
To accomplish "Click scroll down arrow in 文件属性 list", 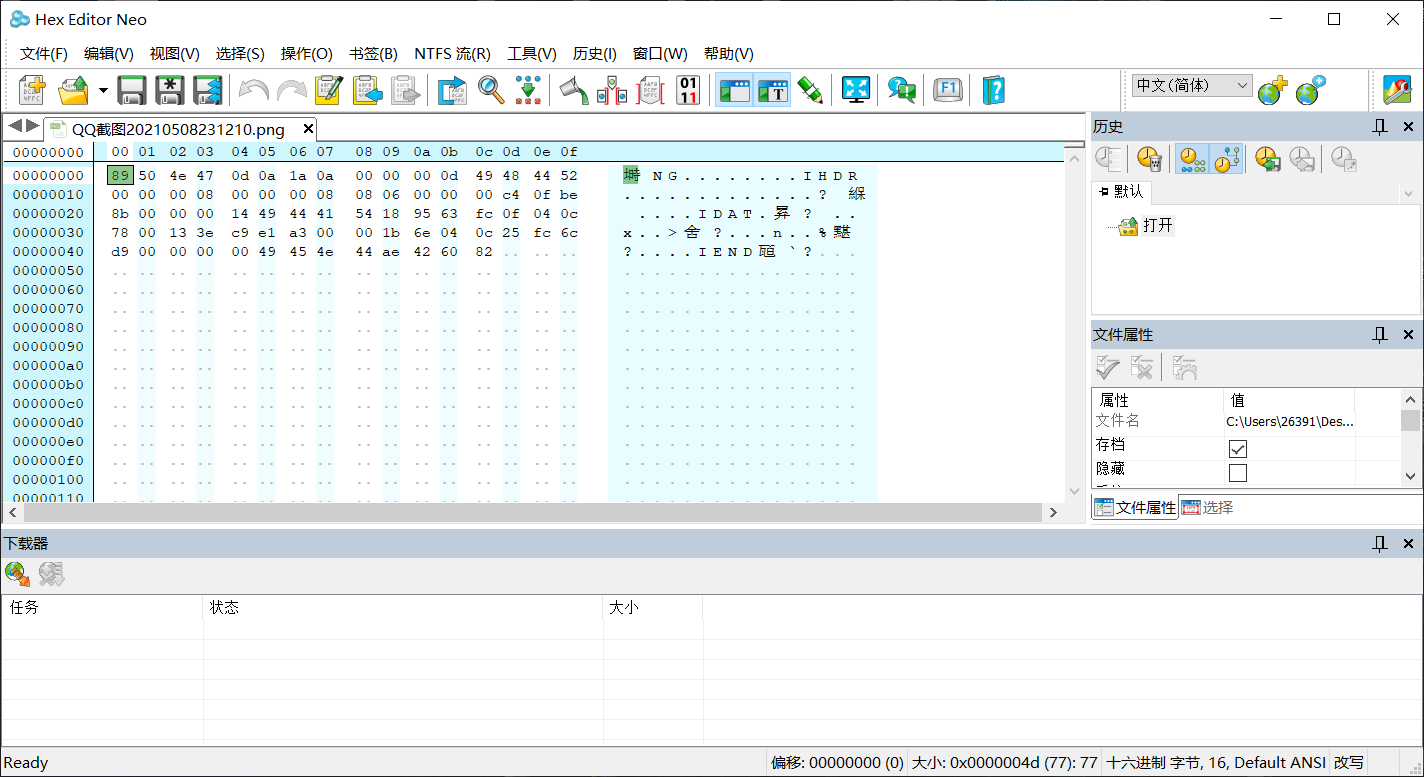I will pos(1410,477).
